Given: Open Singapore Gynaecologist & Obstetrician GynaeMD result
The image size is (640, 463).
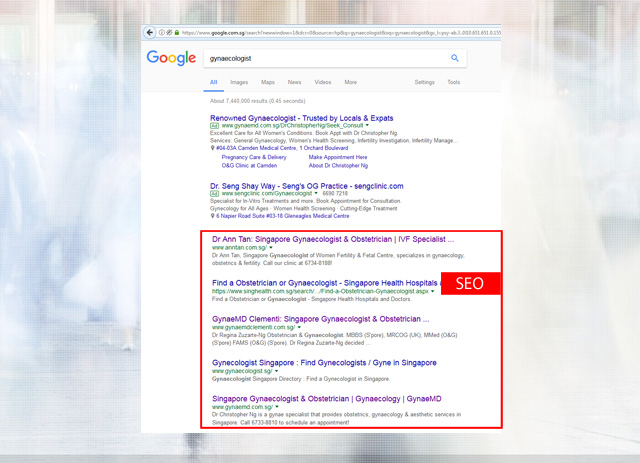Looking at the screenshot, I should click(x=327, y=399).
